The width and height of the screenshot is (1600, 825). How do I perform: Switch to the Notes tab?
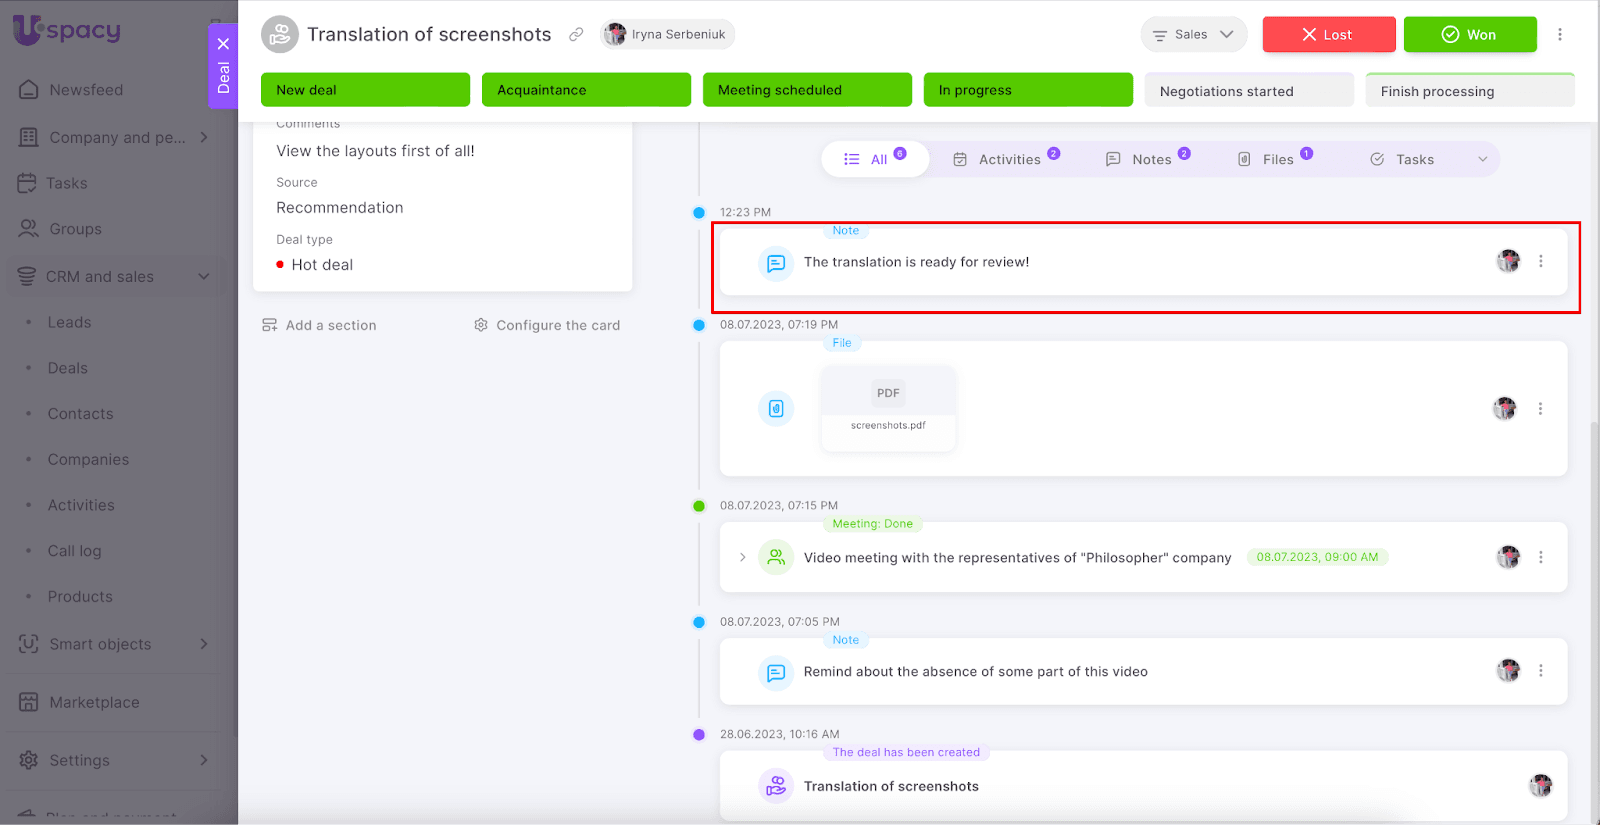[1148, 160]
